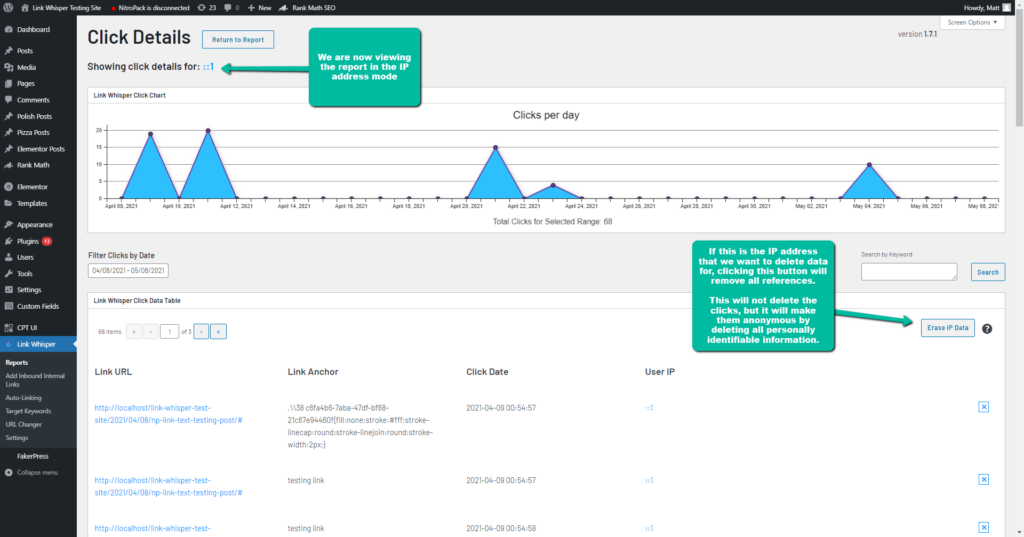This screenshot has width=1024, height=537.
Task: Open Link Whisper Settings submenu item
Action: 16,438
